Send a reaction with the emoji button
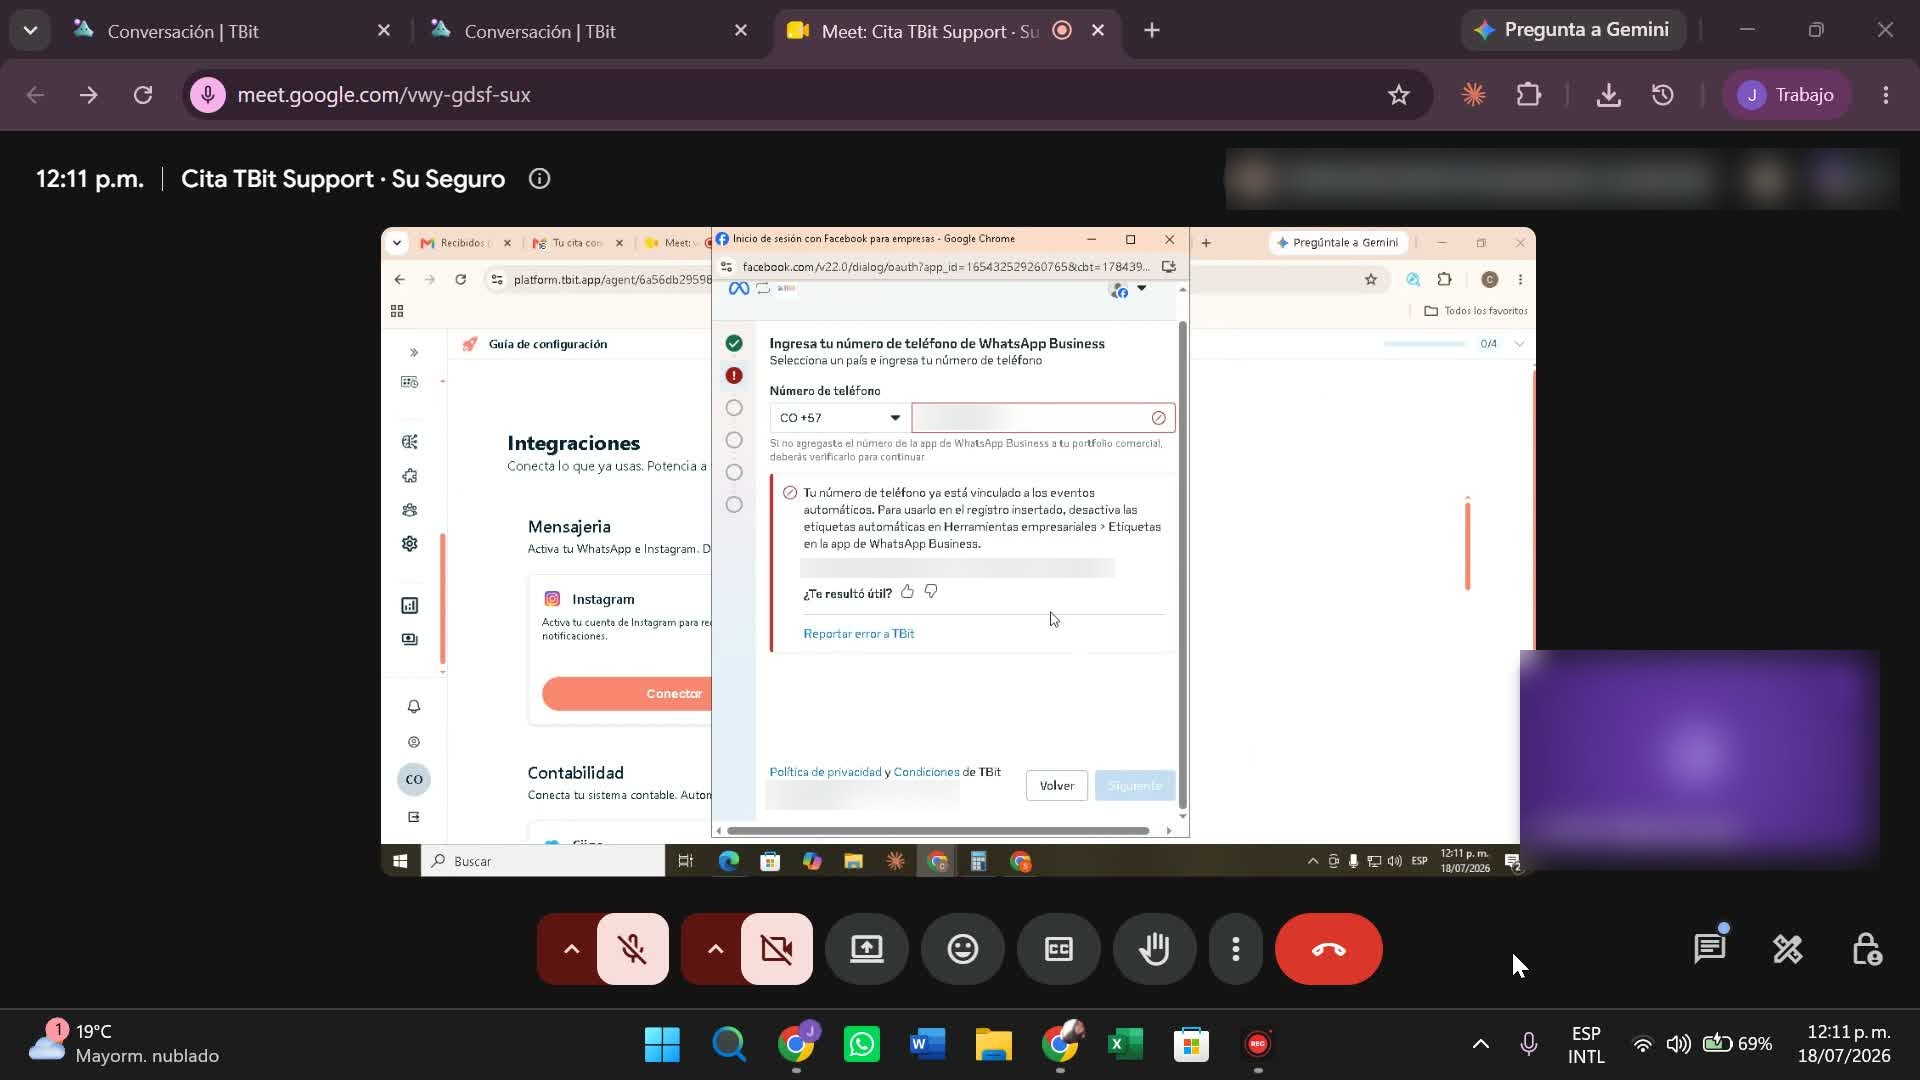Image resolution: width=1920 pixels, height=1080 pixels. pyautogui.click(x=962, y=949)
